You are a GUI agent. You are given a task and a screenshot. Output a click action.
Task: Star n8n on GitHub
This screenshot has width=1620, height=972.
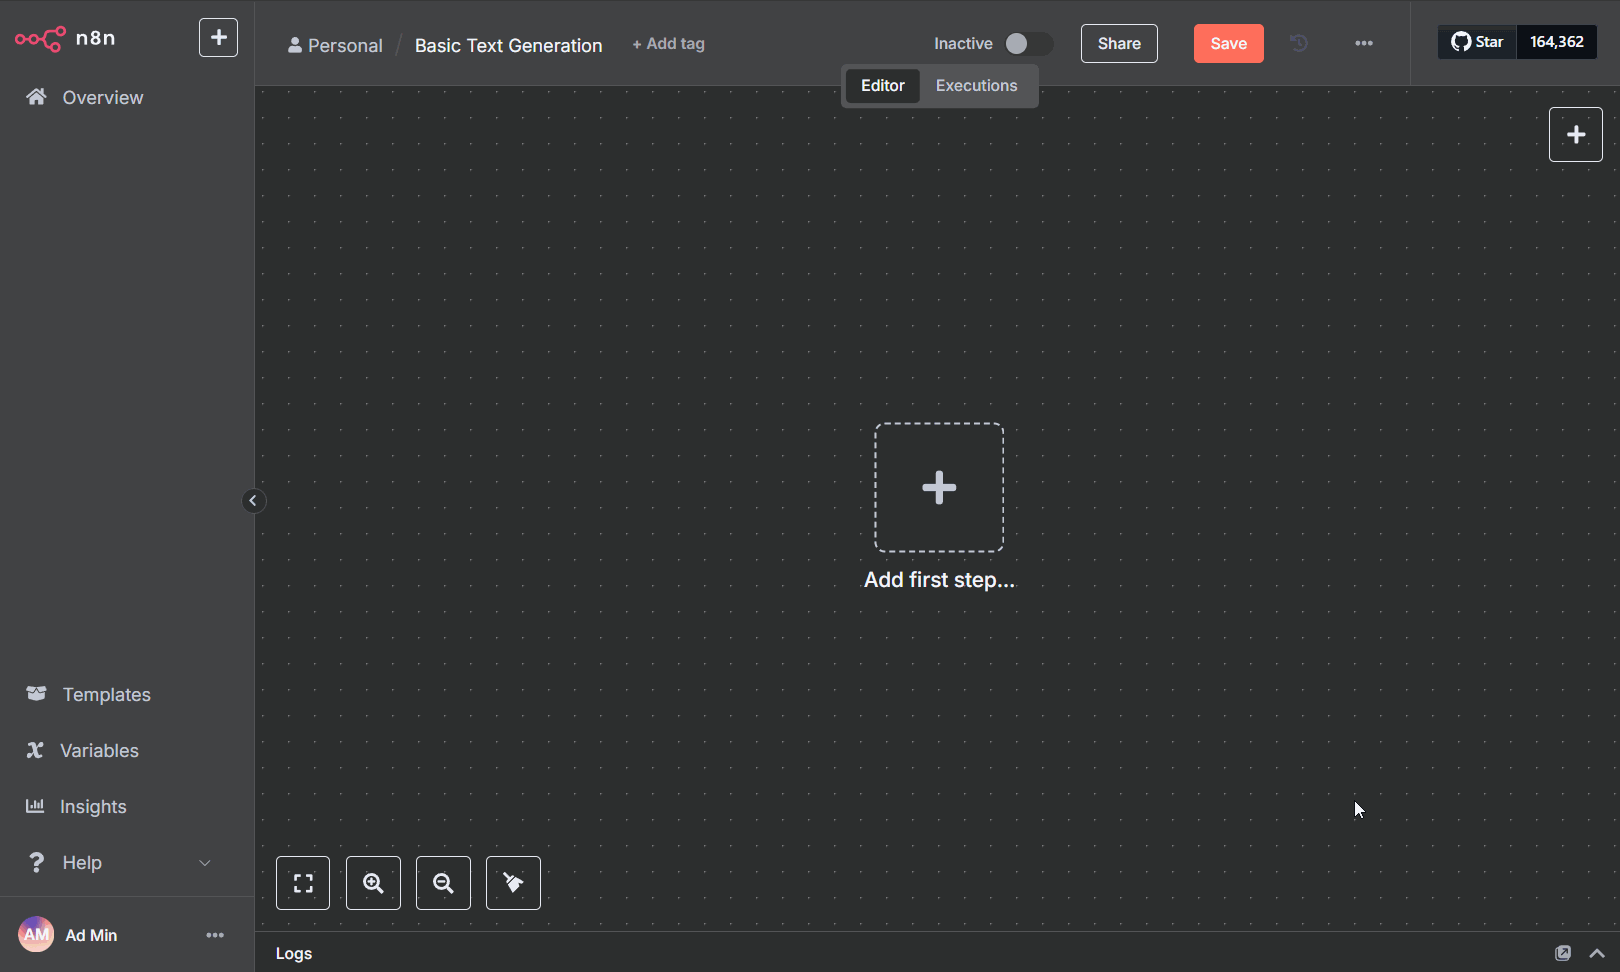pos(1477,42)
